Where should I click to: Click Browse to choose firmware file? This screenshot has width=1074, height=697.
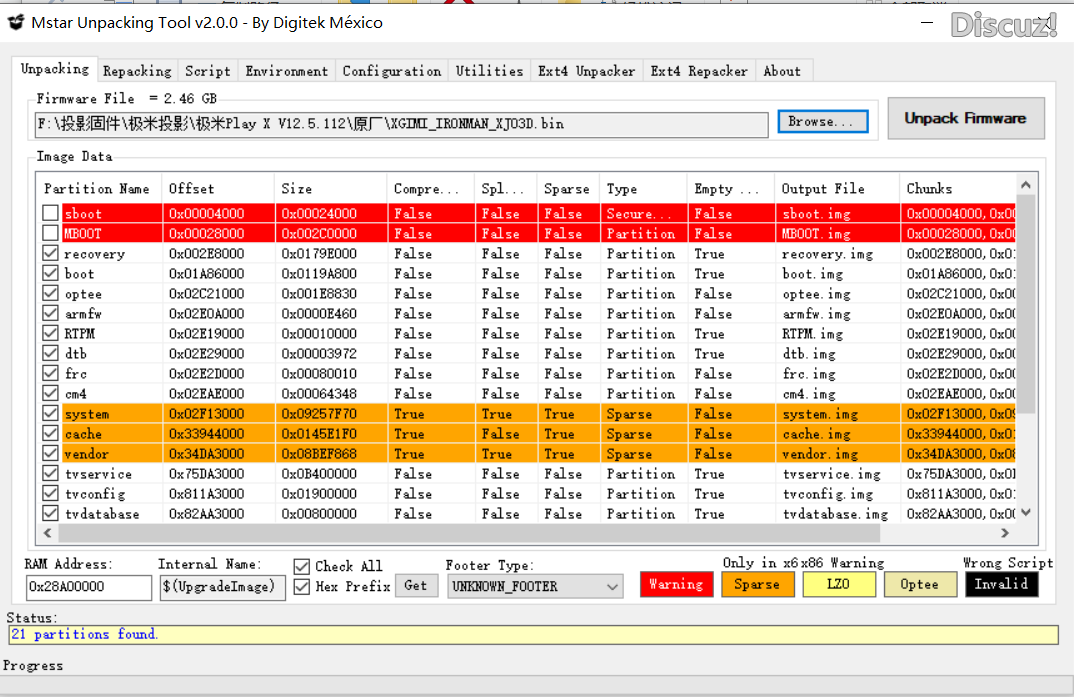822,122
